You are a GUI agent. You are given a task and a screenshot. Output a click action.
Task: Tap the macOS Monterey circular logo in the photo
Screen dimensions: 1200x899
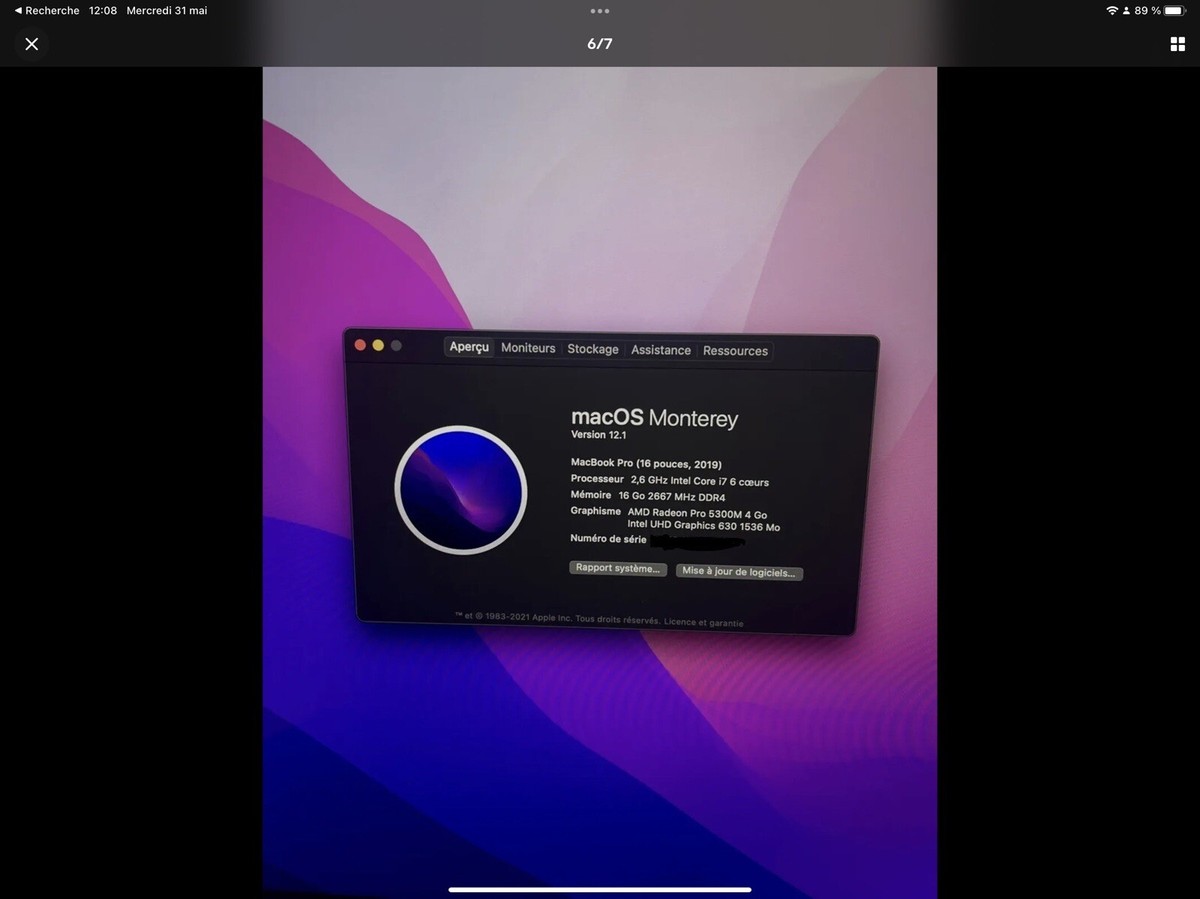click(461, 489)
